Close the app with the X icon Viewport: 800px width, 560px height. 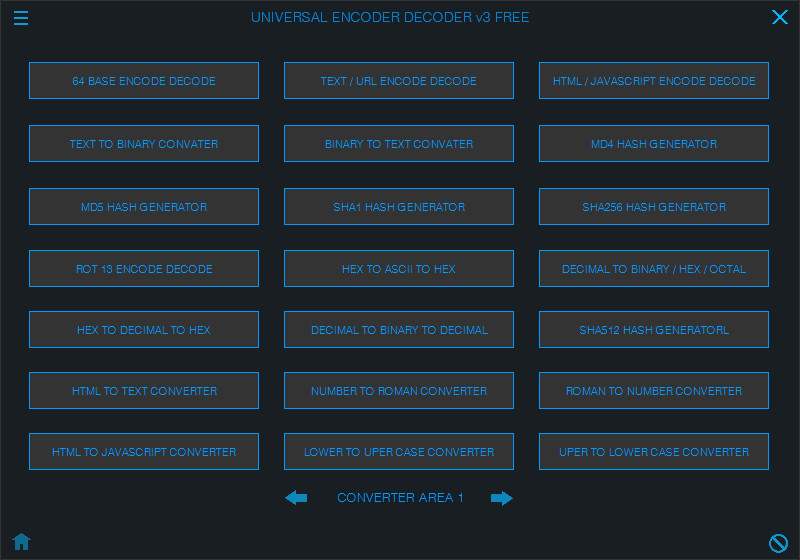pyautogui.click(x=780, y=17)
